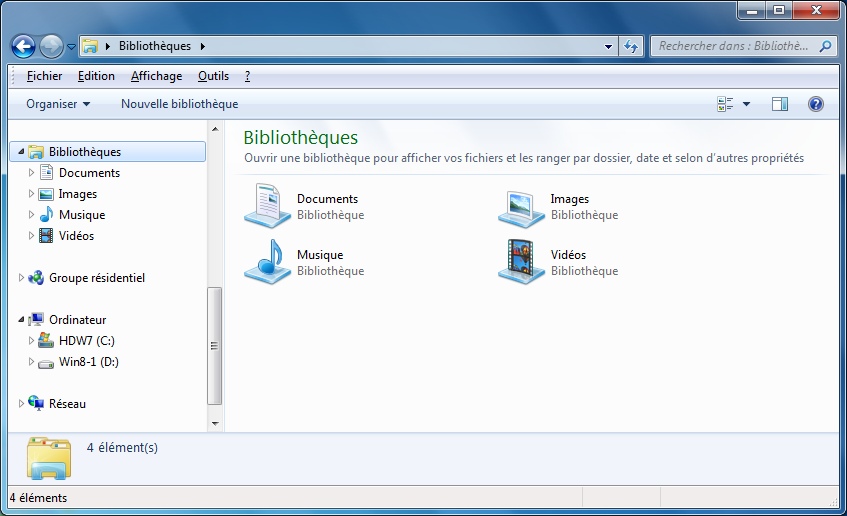Expand the Documents tree node

pos(31,172)
